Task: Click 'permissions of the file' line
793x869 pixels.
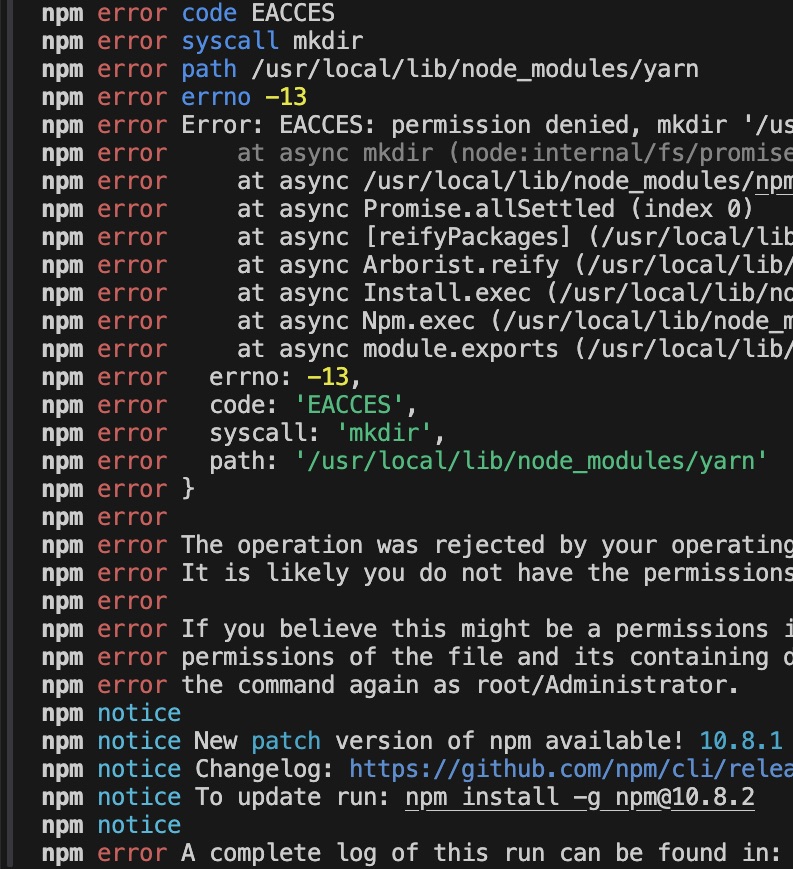Action: (x=417, y=657)
